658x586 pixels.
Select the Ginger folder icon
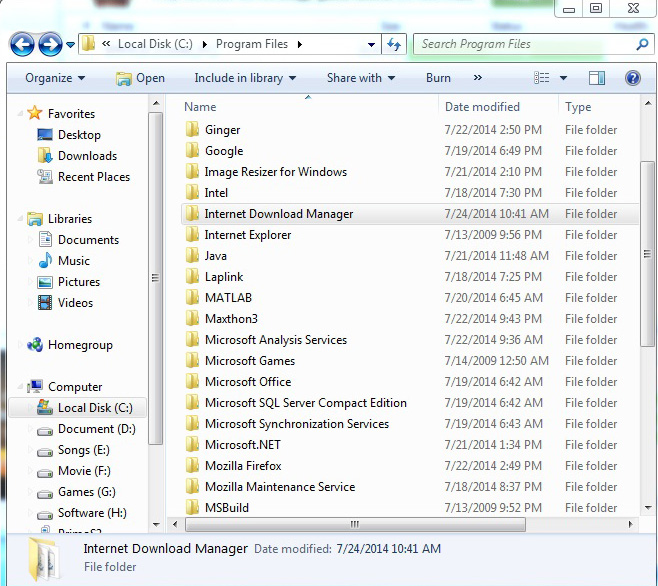[x=192, y=129]
